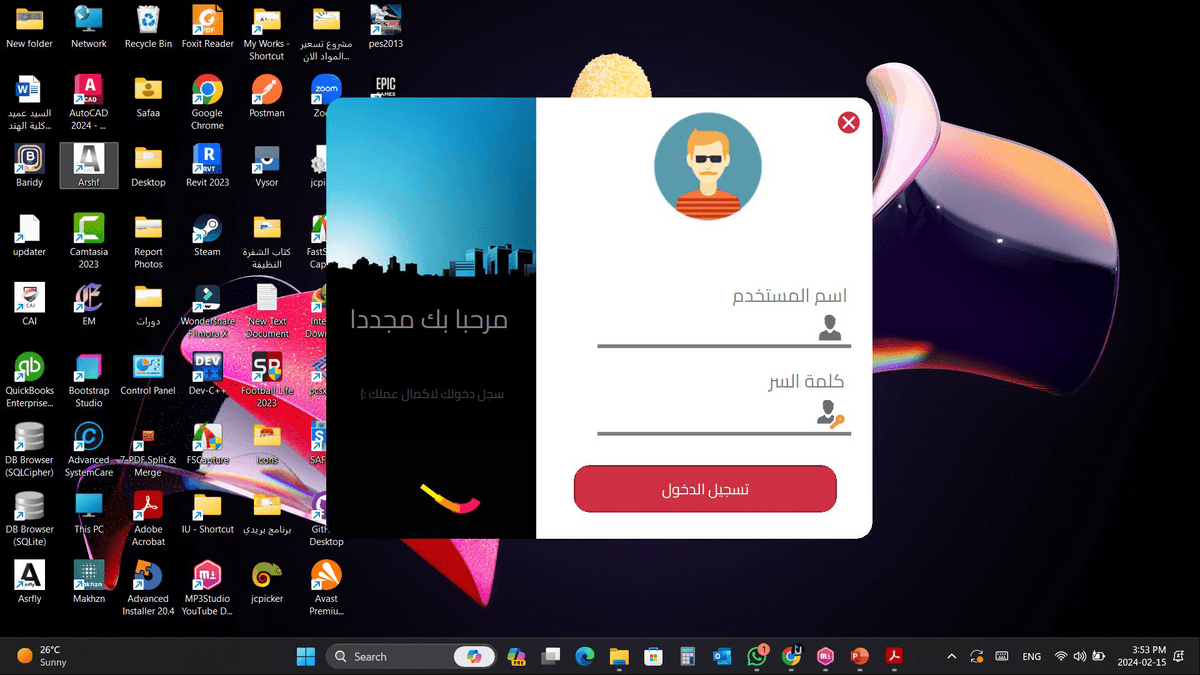Click the Steam desktop shortcut
1200x675 pixels.
coord(207,235)
